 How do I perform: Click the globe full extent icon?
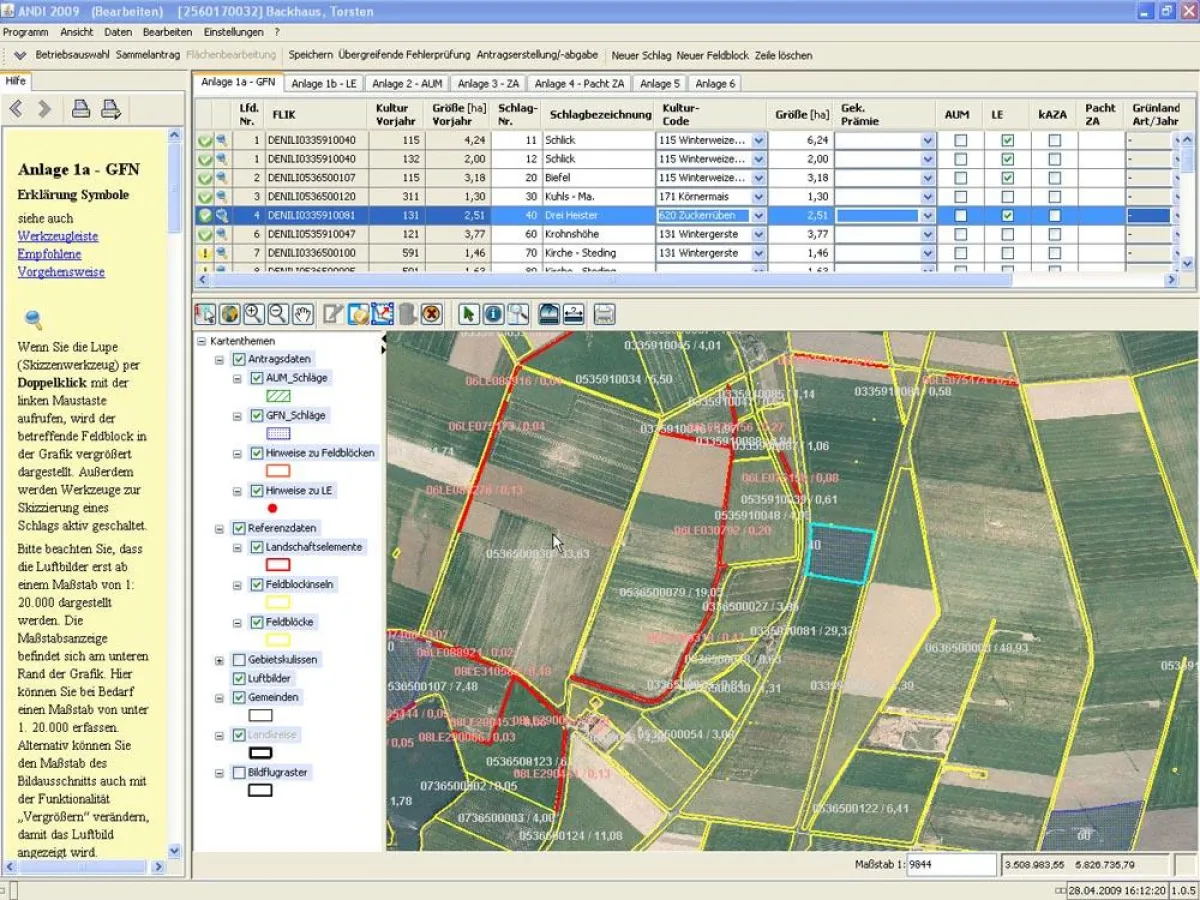(x=230, y=314)
